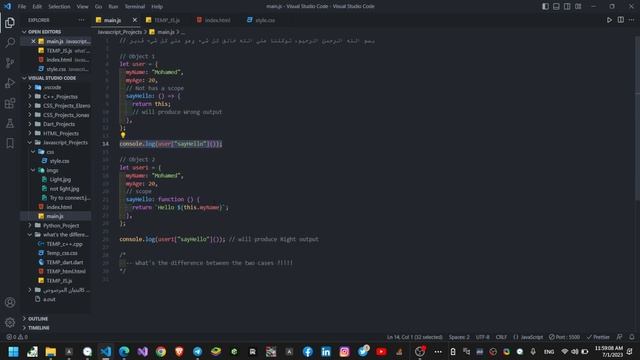Open Explorer More Actions ellipsis
This screenshot has height=360, width=640.
pyautogui.click(x=82, y=20)
